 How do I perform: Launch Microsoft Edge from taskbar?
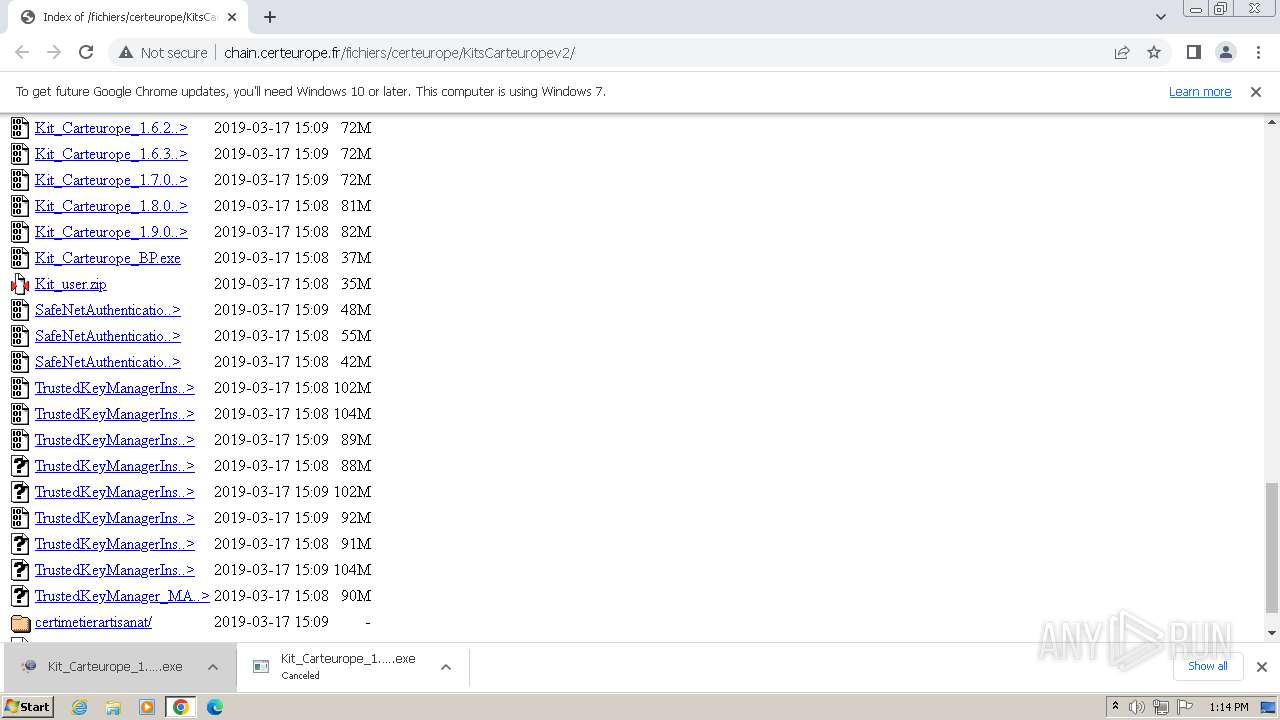[x=215, y=707]
